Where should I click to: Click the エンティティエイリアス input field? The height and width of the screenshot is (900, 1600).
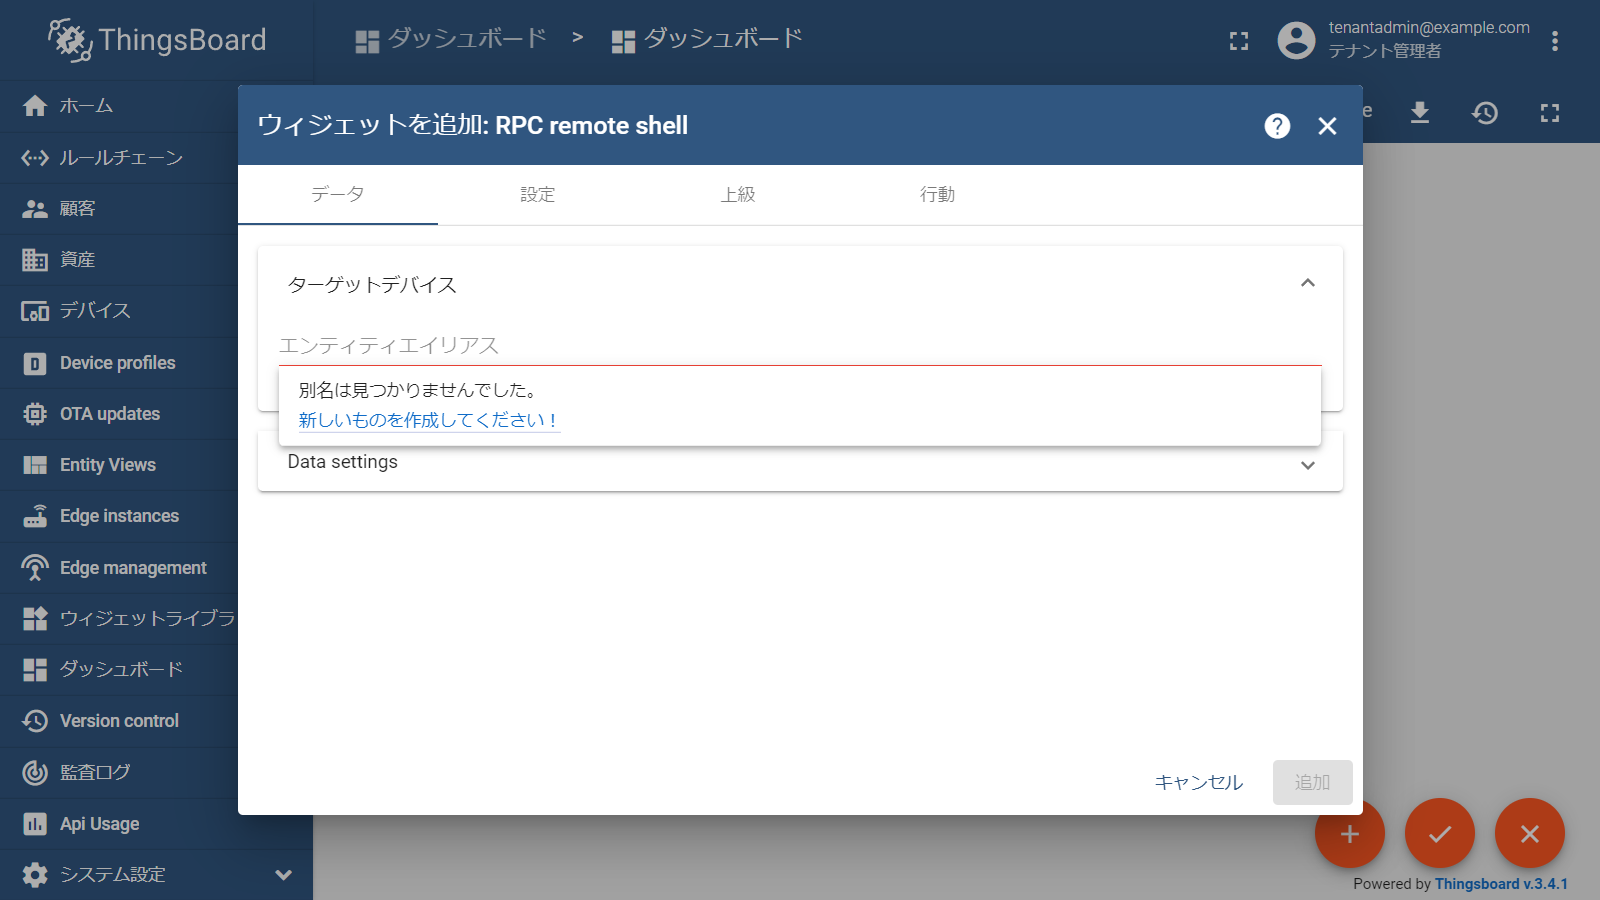click(798, 346)
